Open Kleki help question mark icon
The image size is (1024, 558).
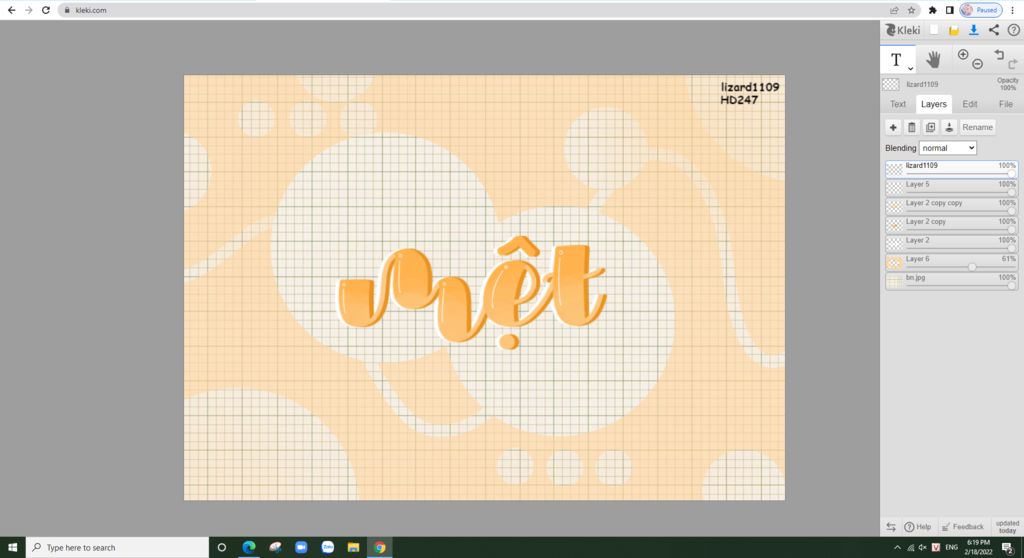click(1014, 30)
